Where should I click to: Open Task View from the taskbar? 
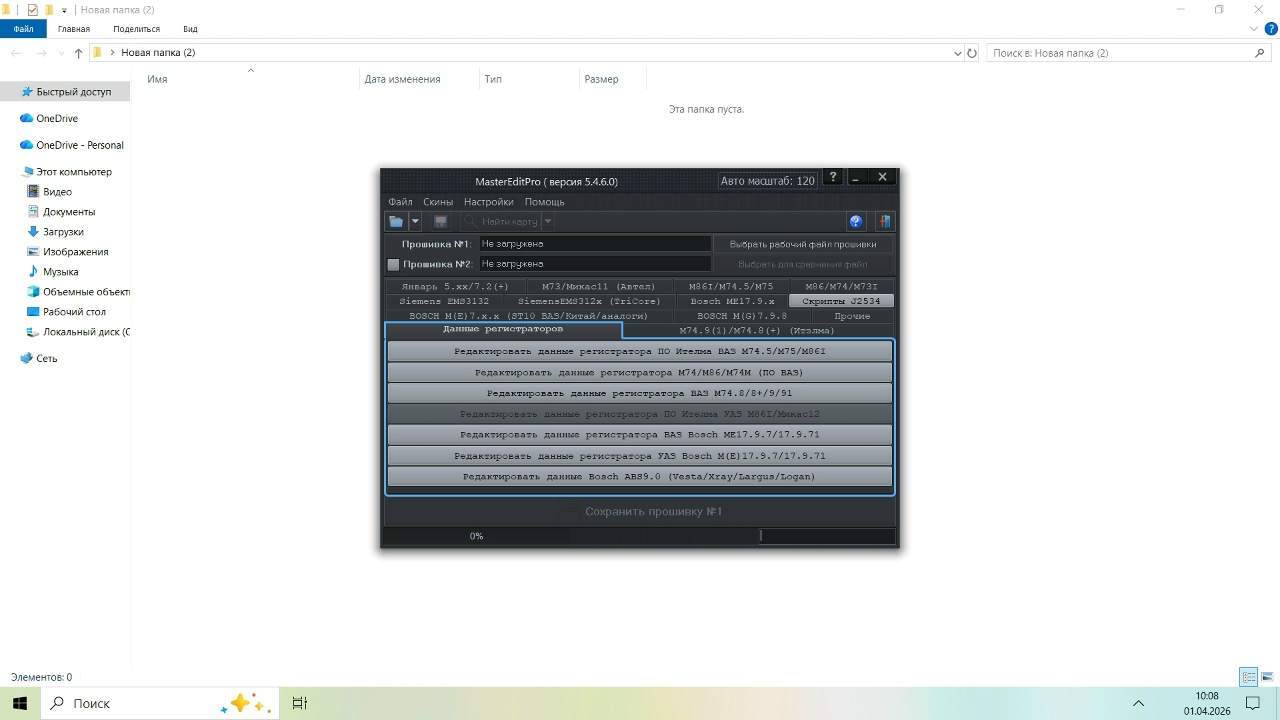click(x=299, y=703)
